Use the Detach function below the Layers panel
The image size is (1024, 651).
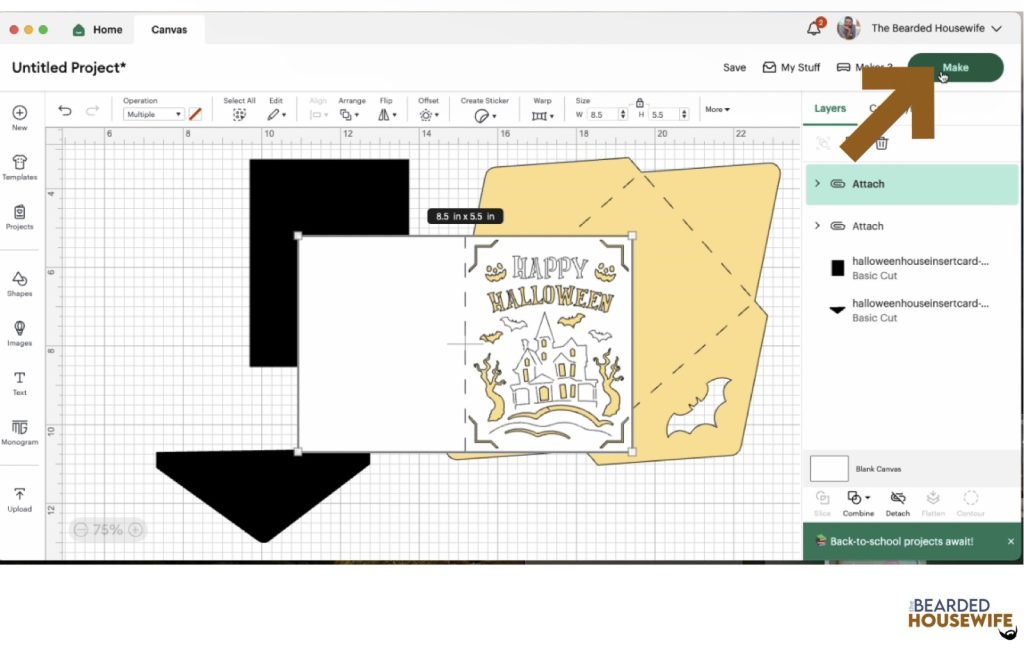click(x=897, y=503)
